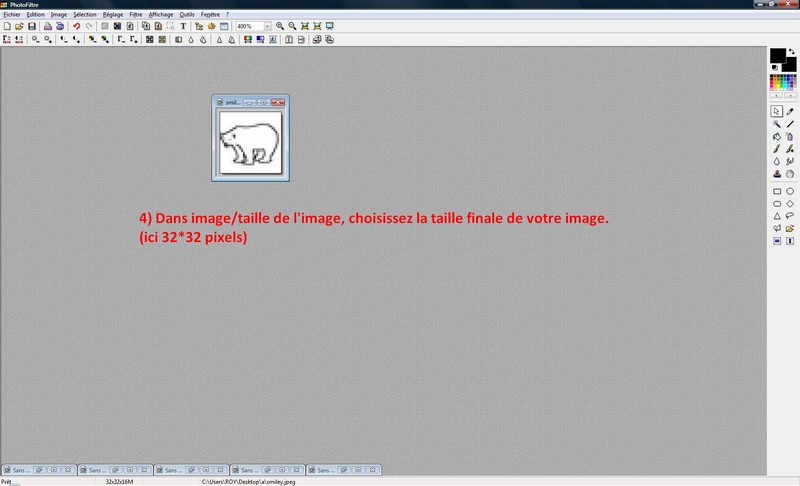Open Image size toolbar icon
This screenshot has height=486, width=800.
[146, 26]
